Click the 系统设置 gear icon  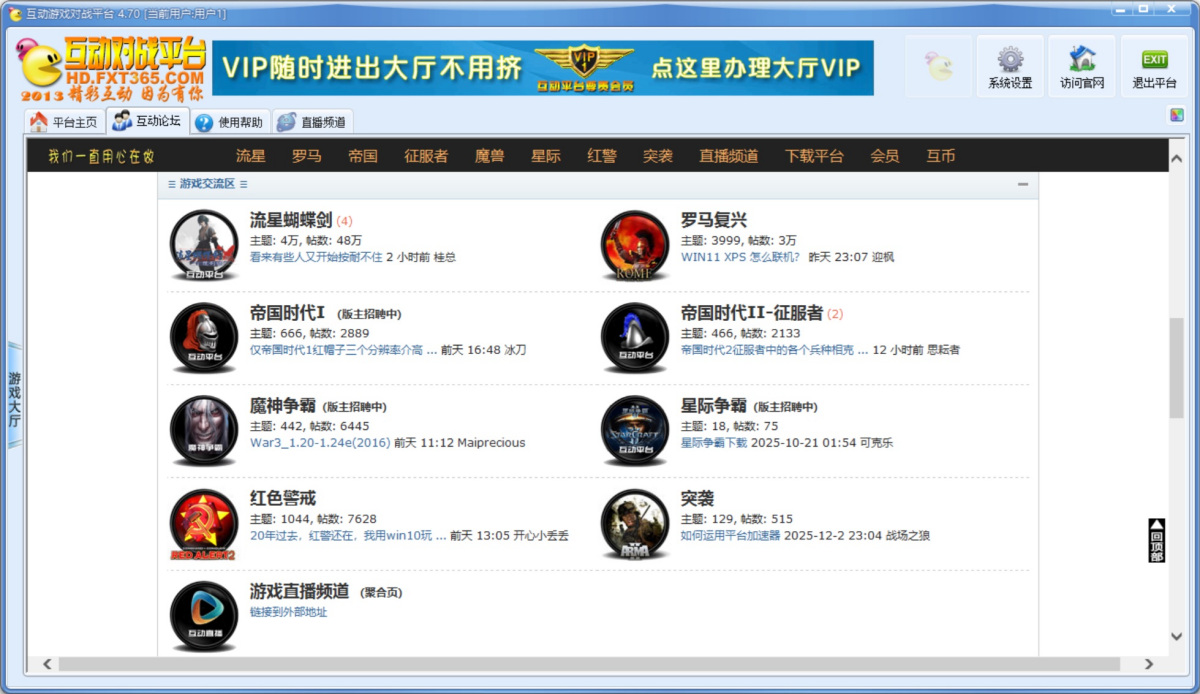[1010, 60]
